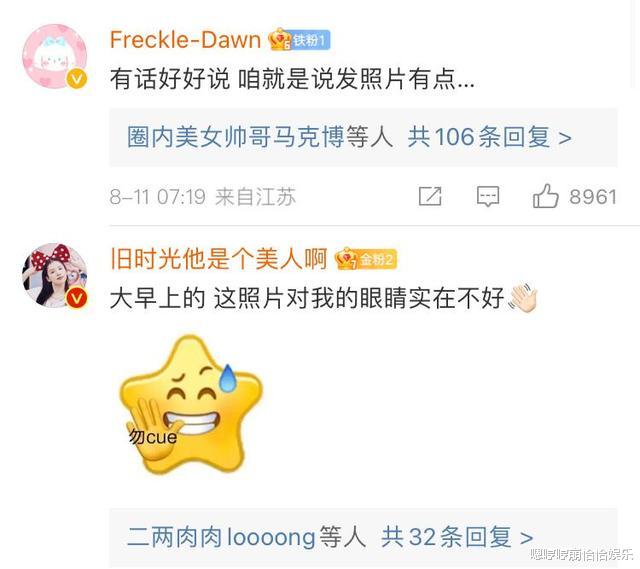The width and height of the screenshot is (640, 569).
Task: Open Freckle-Dawn's profile avatar
Action: click(55, 56)
